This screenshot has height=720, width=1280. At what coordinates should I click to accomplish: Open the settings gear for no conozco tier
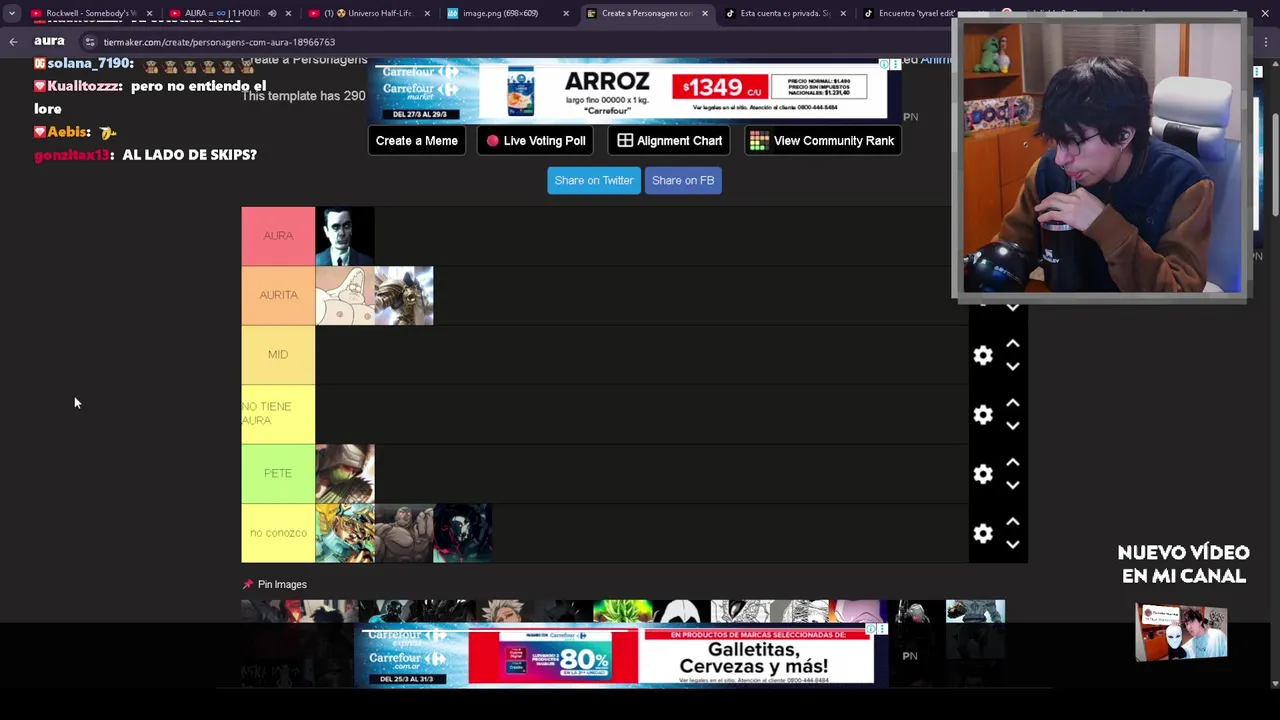click(x=983, y=533)
